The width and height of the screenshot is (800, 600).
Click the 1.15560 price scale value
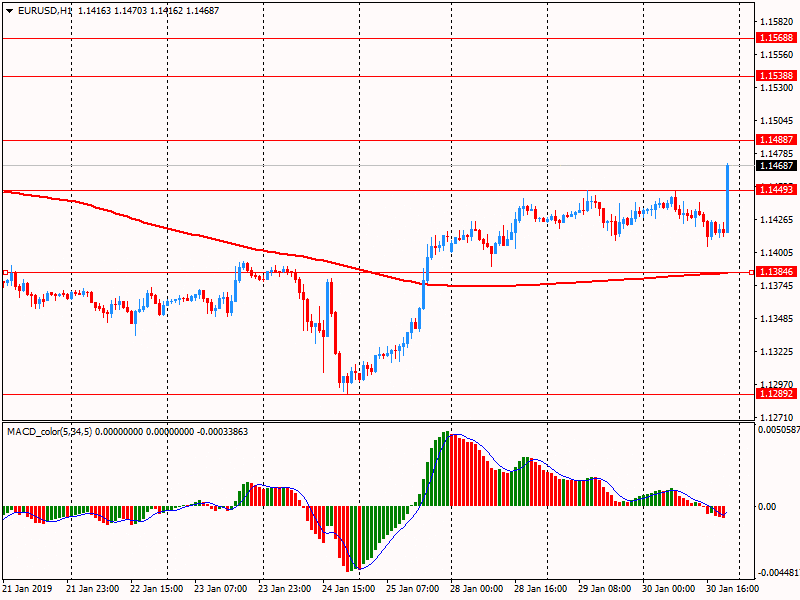point(777,55)
